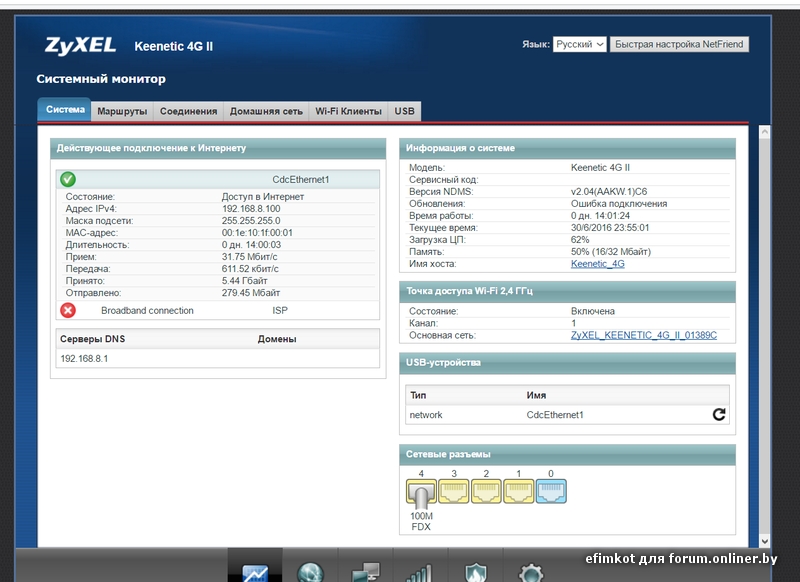Click the Тип column header in USB table
Viewport: 800px width, 582px height.
click(418, 395)
